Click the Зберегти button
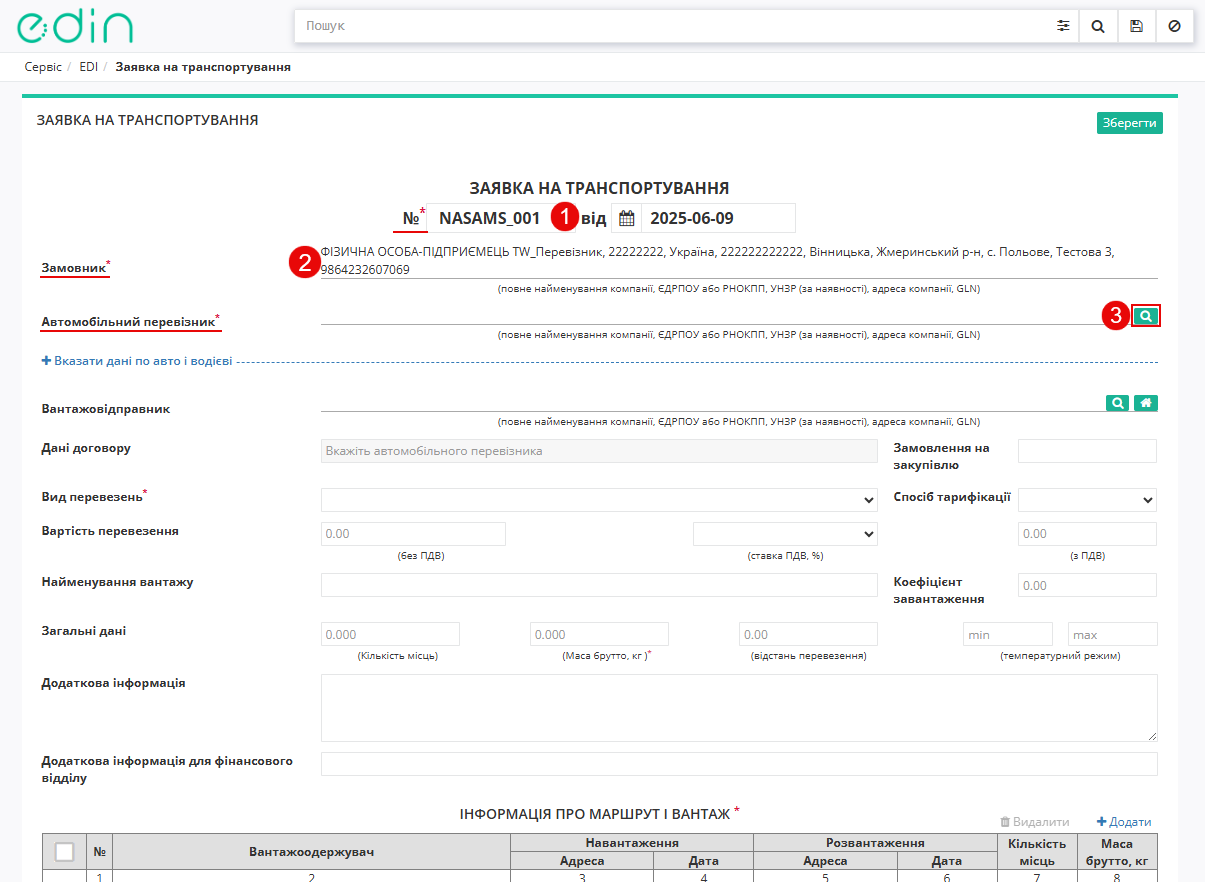Viewport: 1205px width, 882px height. tap(1130, 123)
